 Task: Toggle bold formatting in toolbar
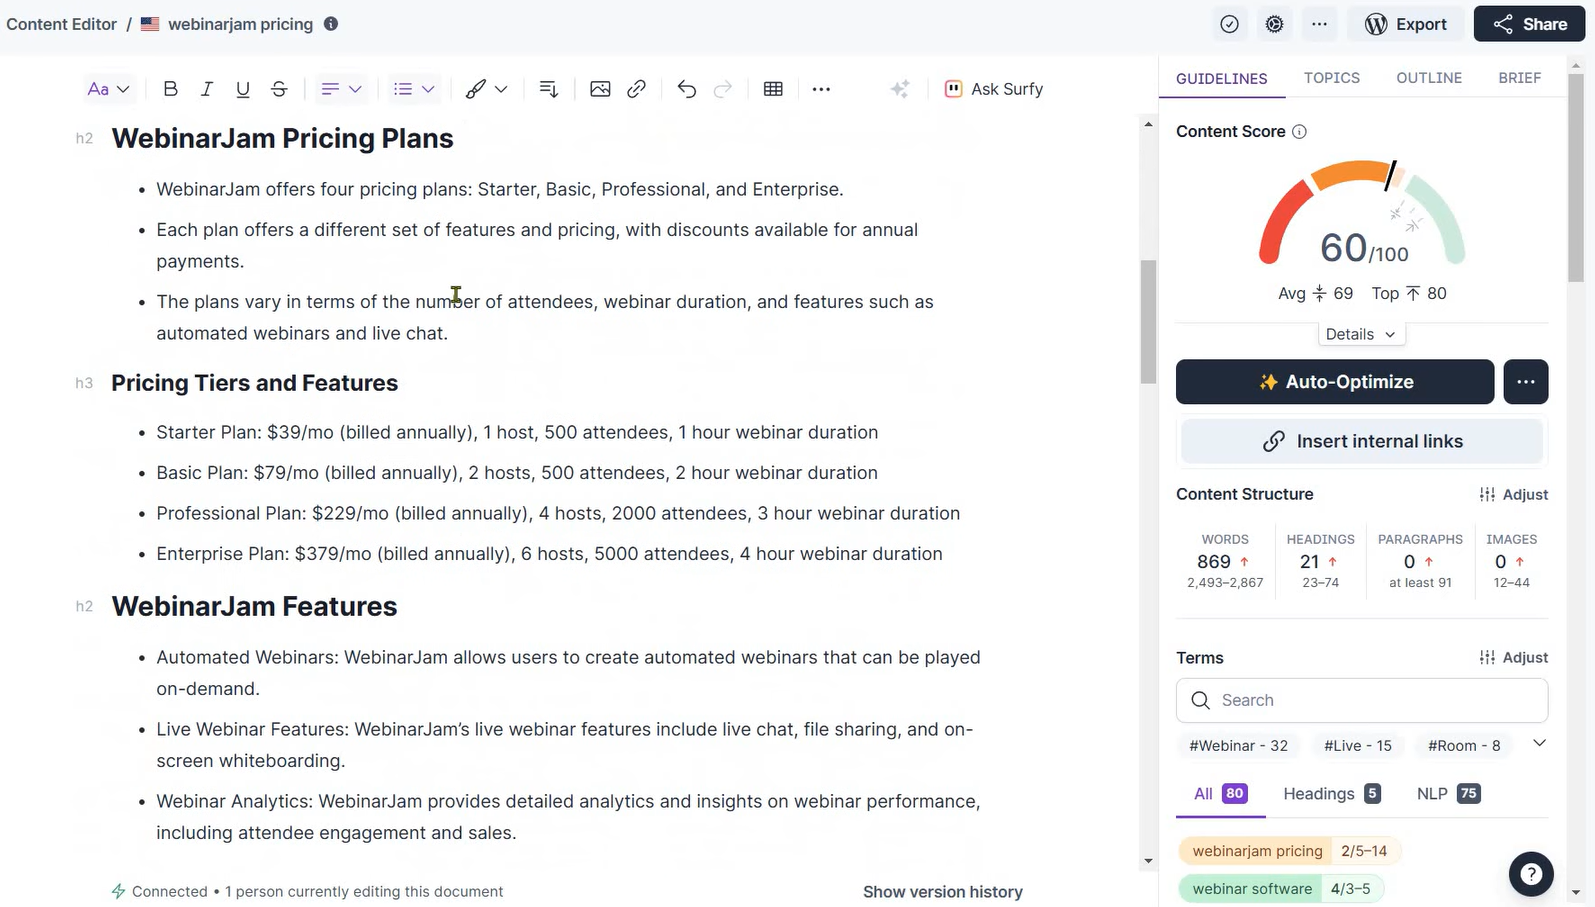pos(170,89)
